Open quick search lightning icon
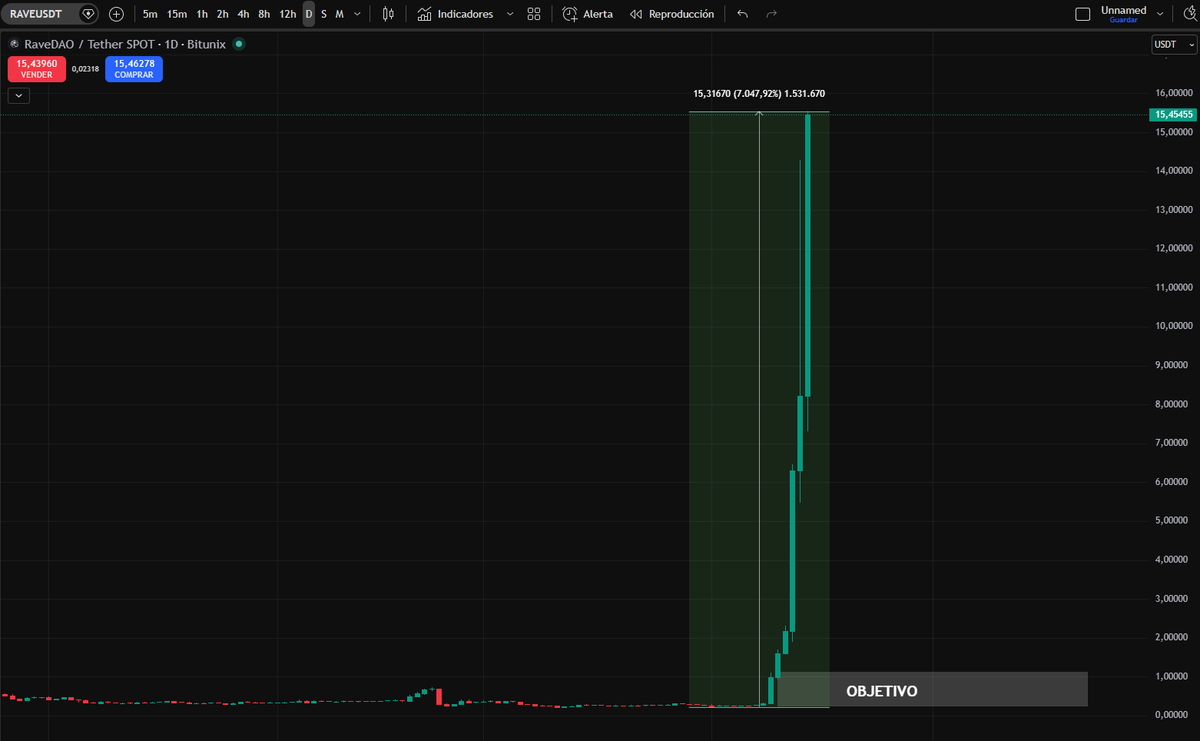1200x741 pixels. click(1189, 14)
